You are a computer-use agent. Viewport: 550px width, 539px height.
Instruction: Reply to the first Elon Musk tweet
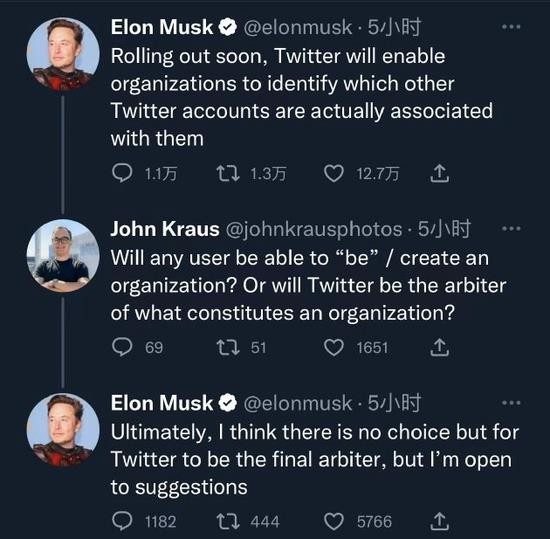(x=122, y=173)
